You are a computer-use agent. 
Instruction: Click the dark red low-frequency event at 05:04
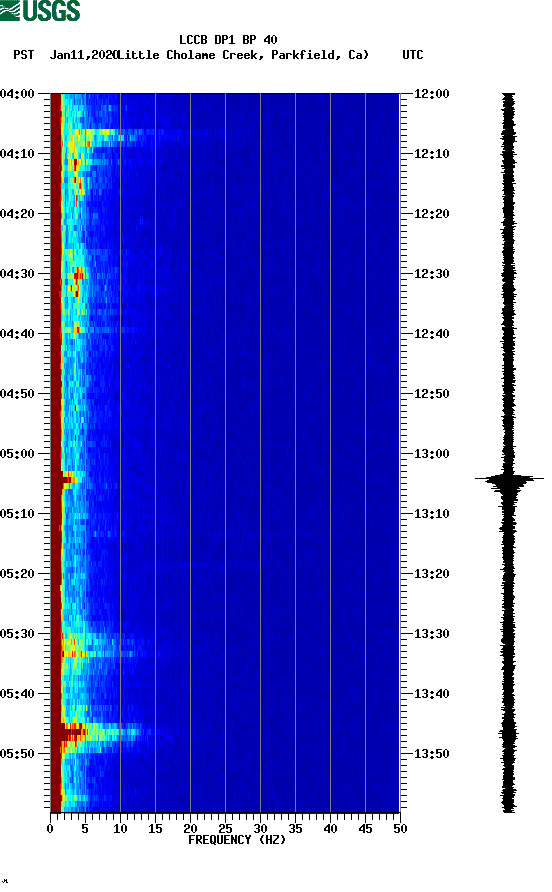coord(64,480)
